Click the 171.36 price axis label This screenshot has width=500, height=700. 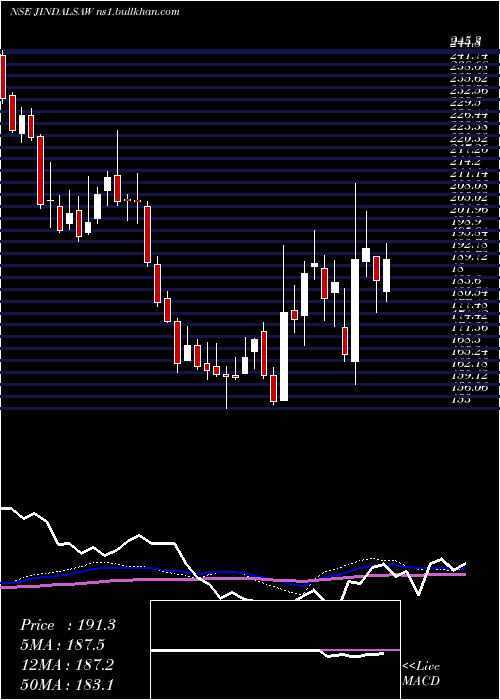(x=468, y=329)
